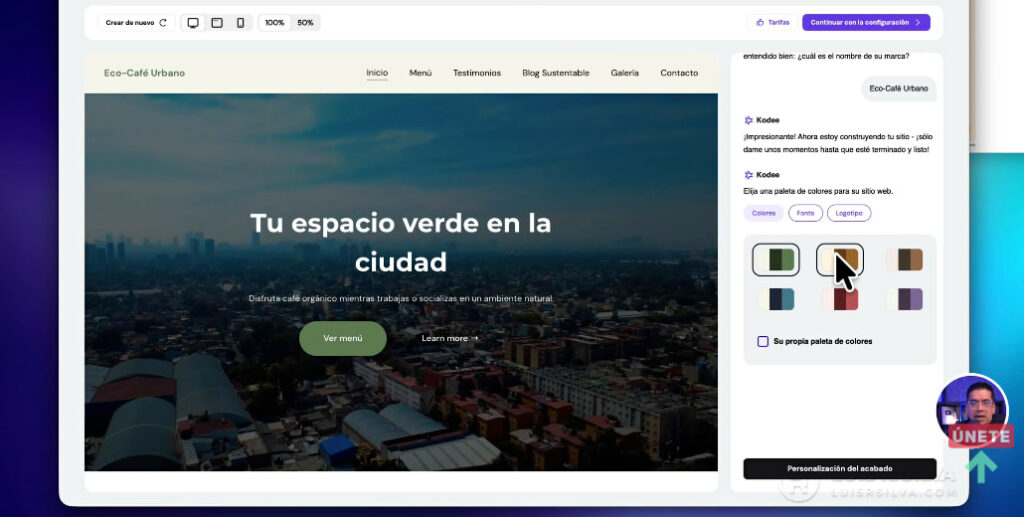Choose the green color palette
Image resolution: width=1024 pixels, height=517 pixels.
coord(776,260)
